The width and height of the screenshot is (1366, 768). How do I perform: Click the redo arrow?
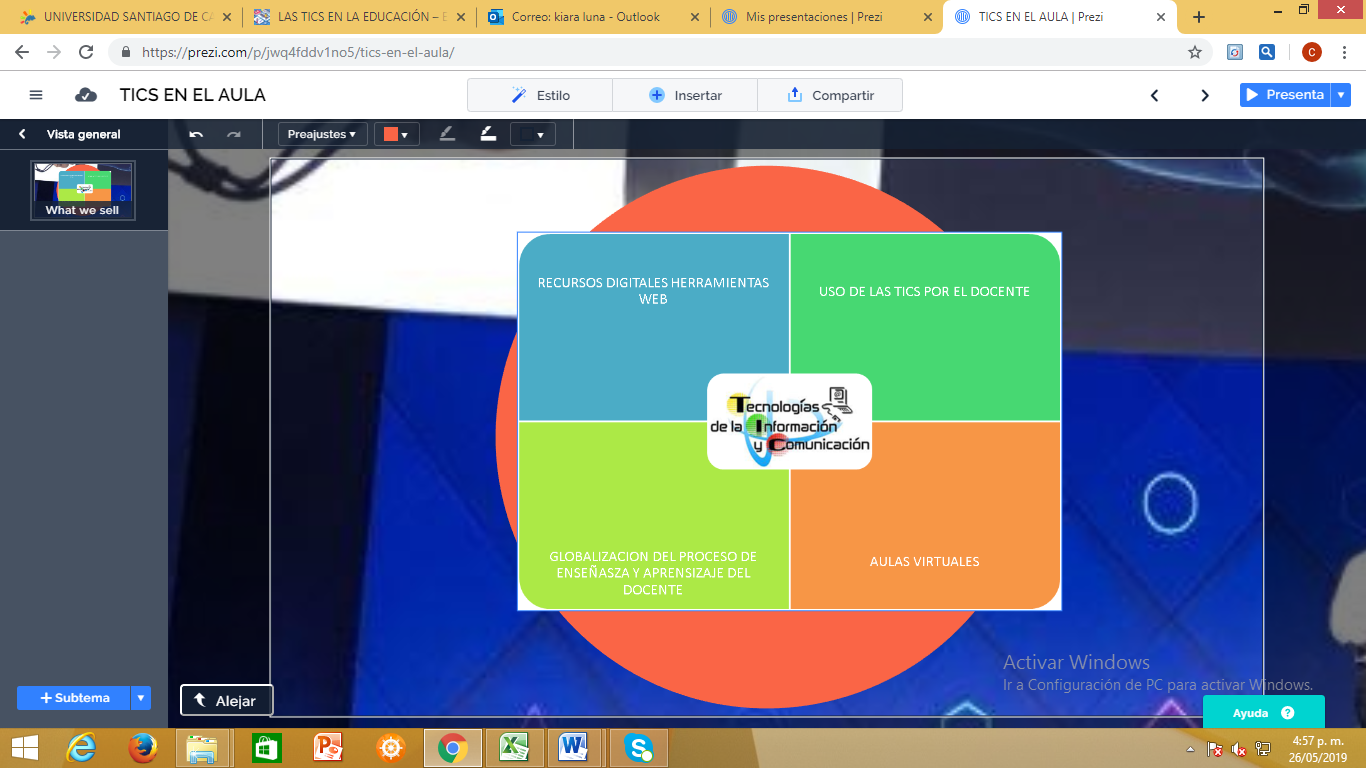coord(234,134)
